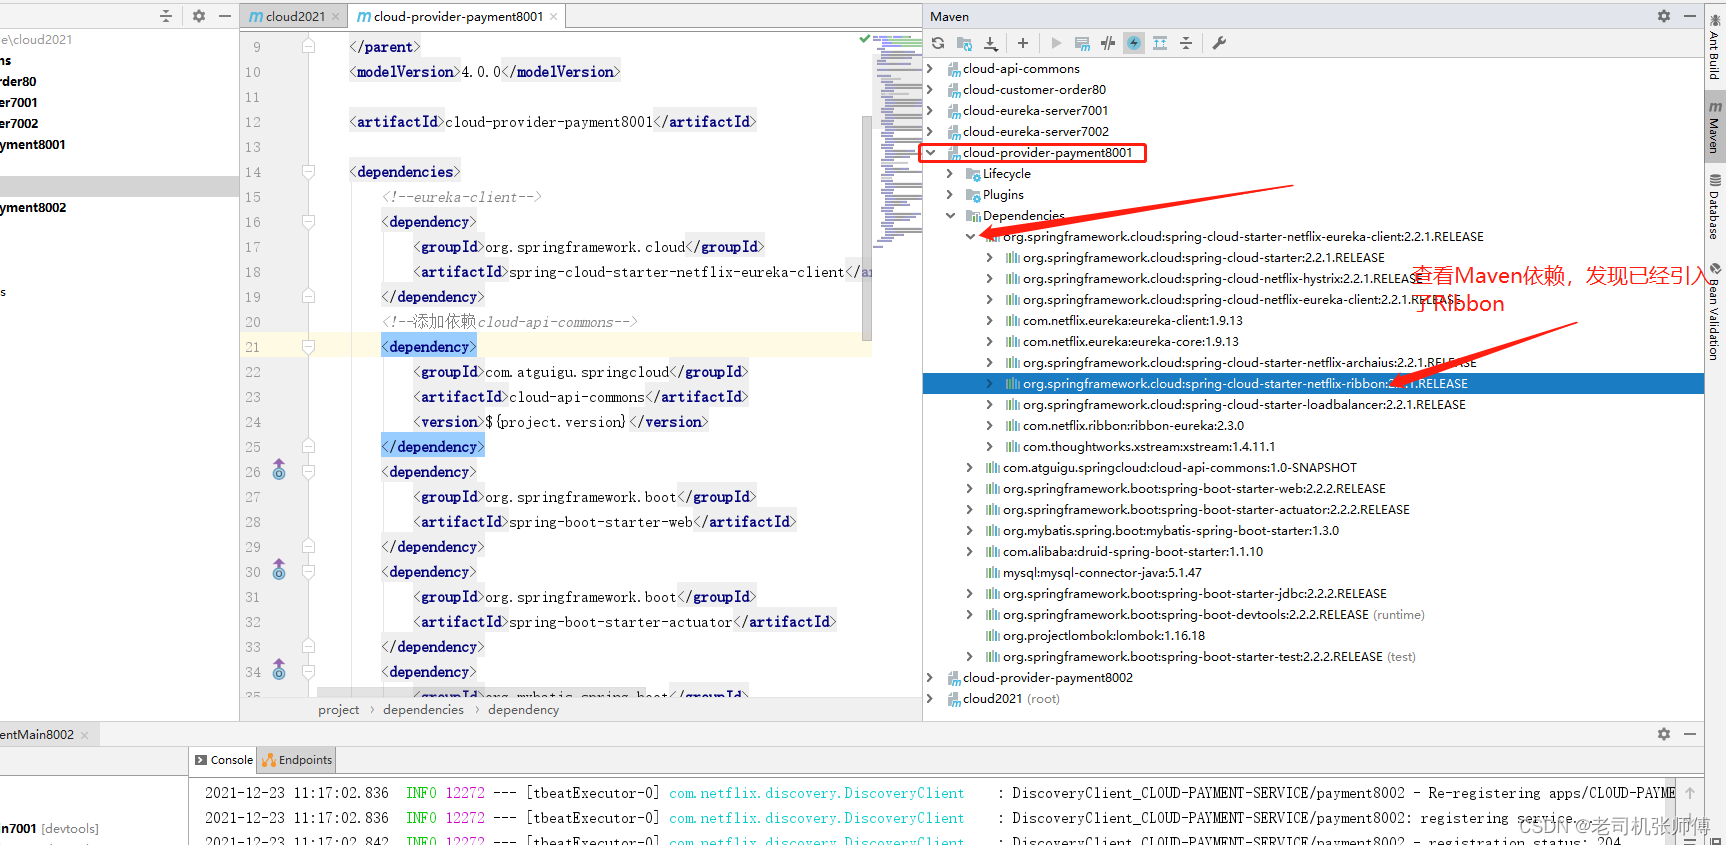Open Maven panel gear options
The width and height of the screenshot is (1726, 845).
tap(1664, 16)
